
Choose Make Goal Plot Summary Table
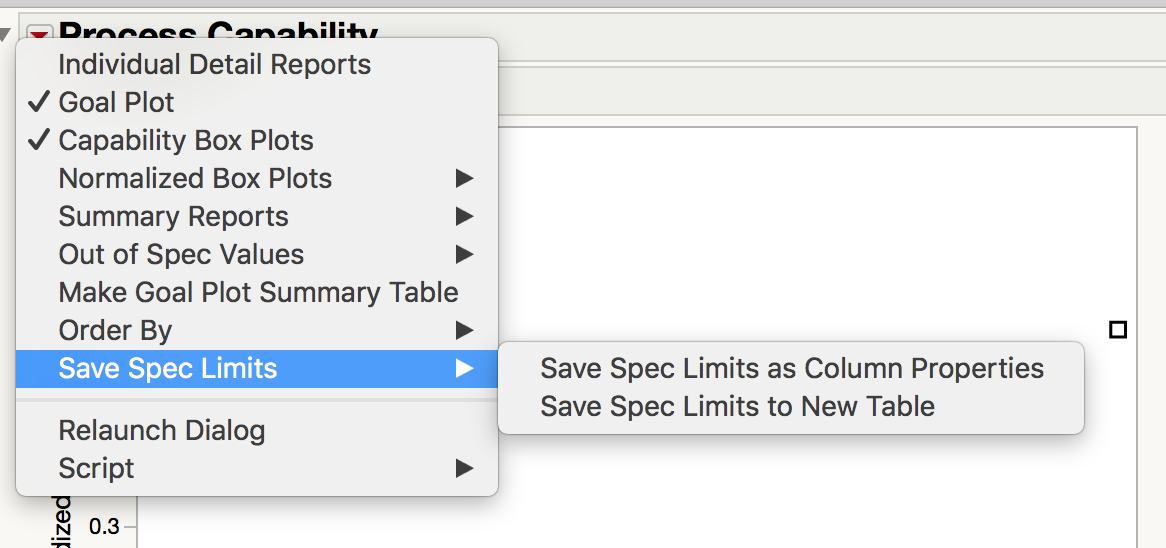click(258, 293)
